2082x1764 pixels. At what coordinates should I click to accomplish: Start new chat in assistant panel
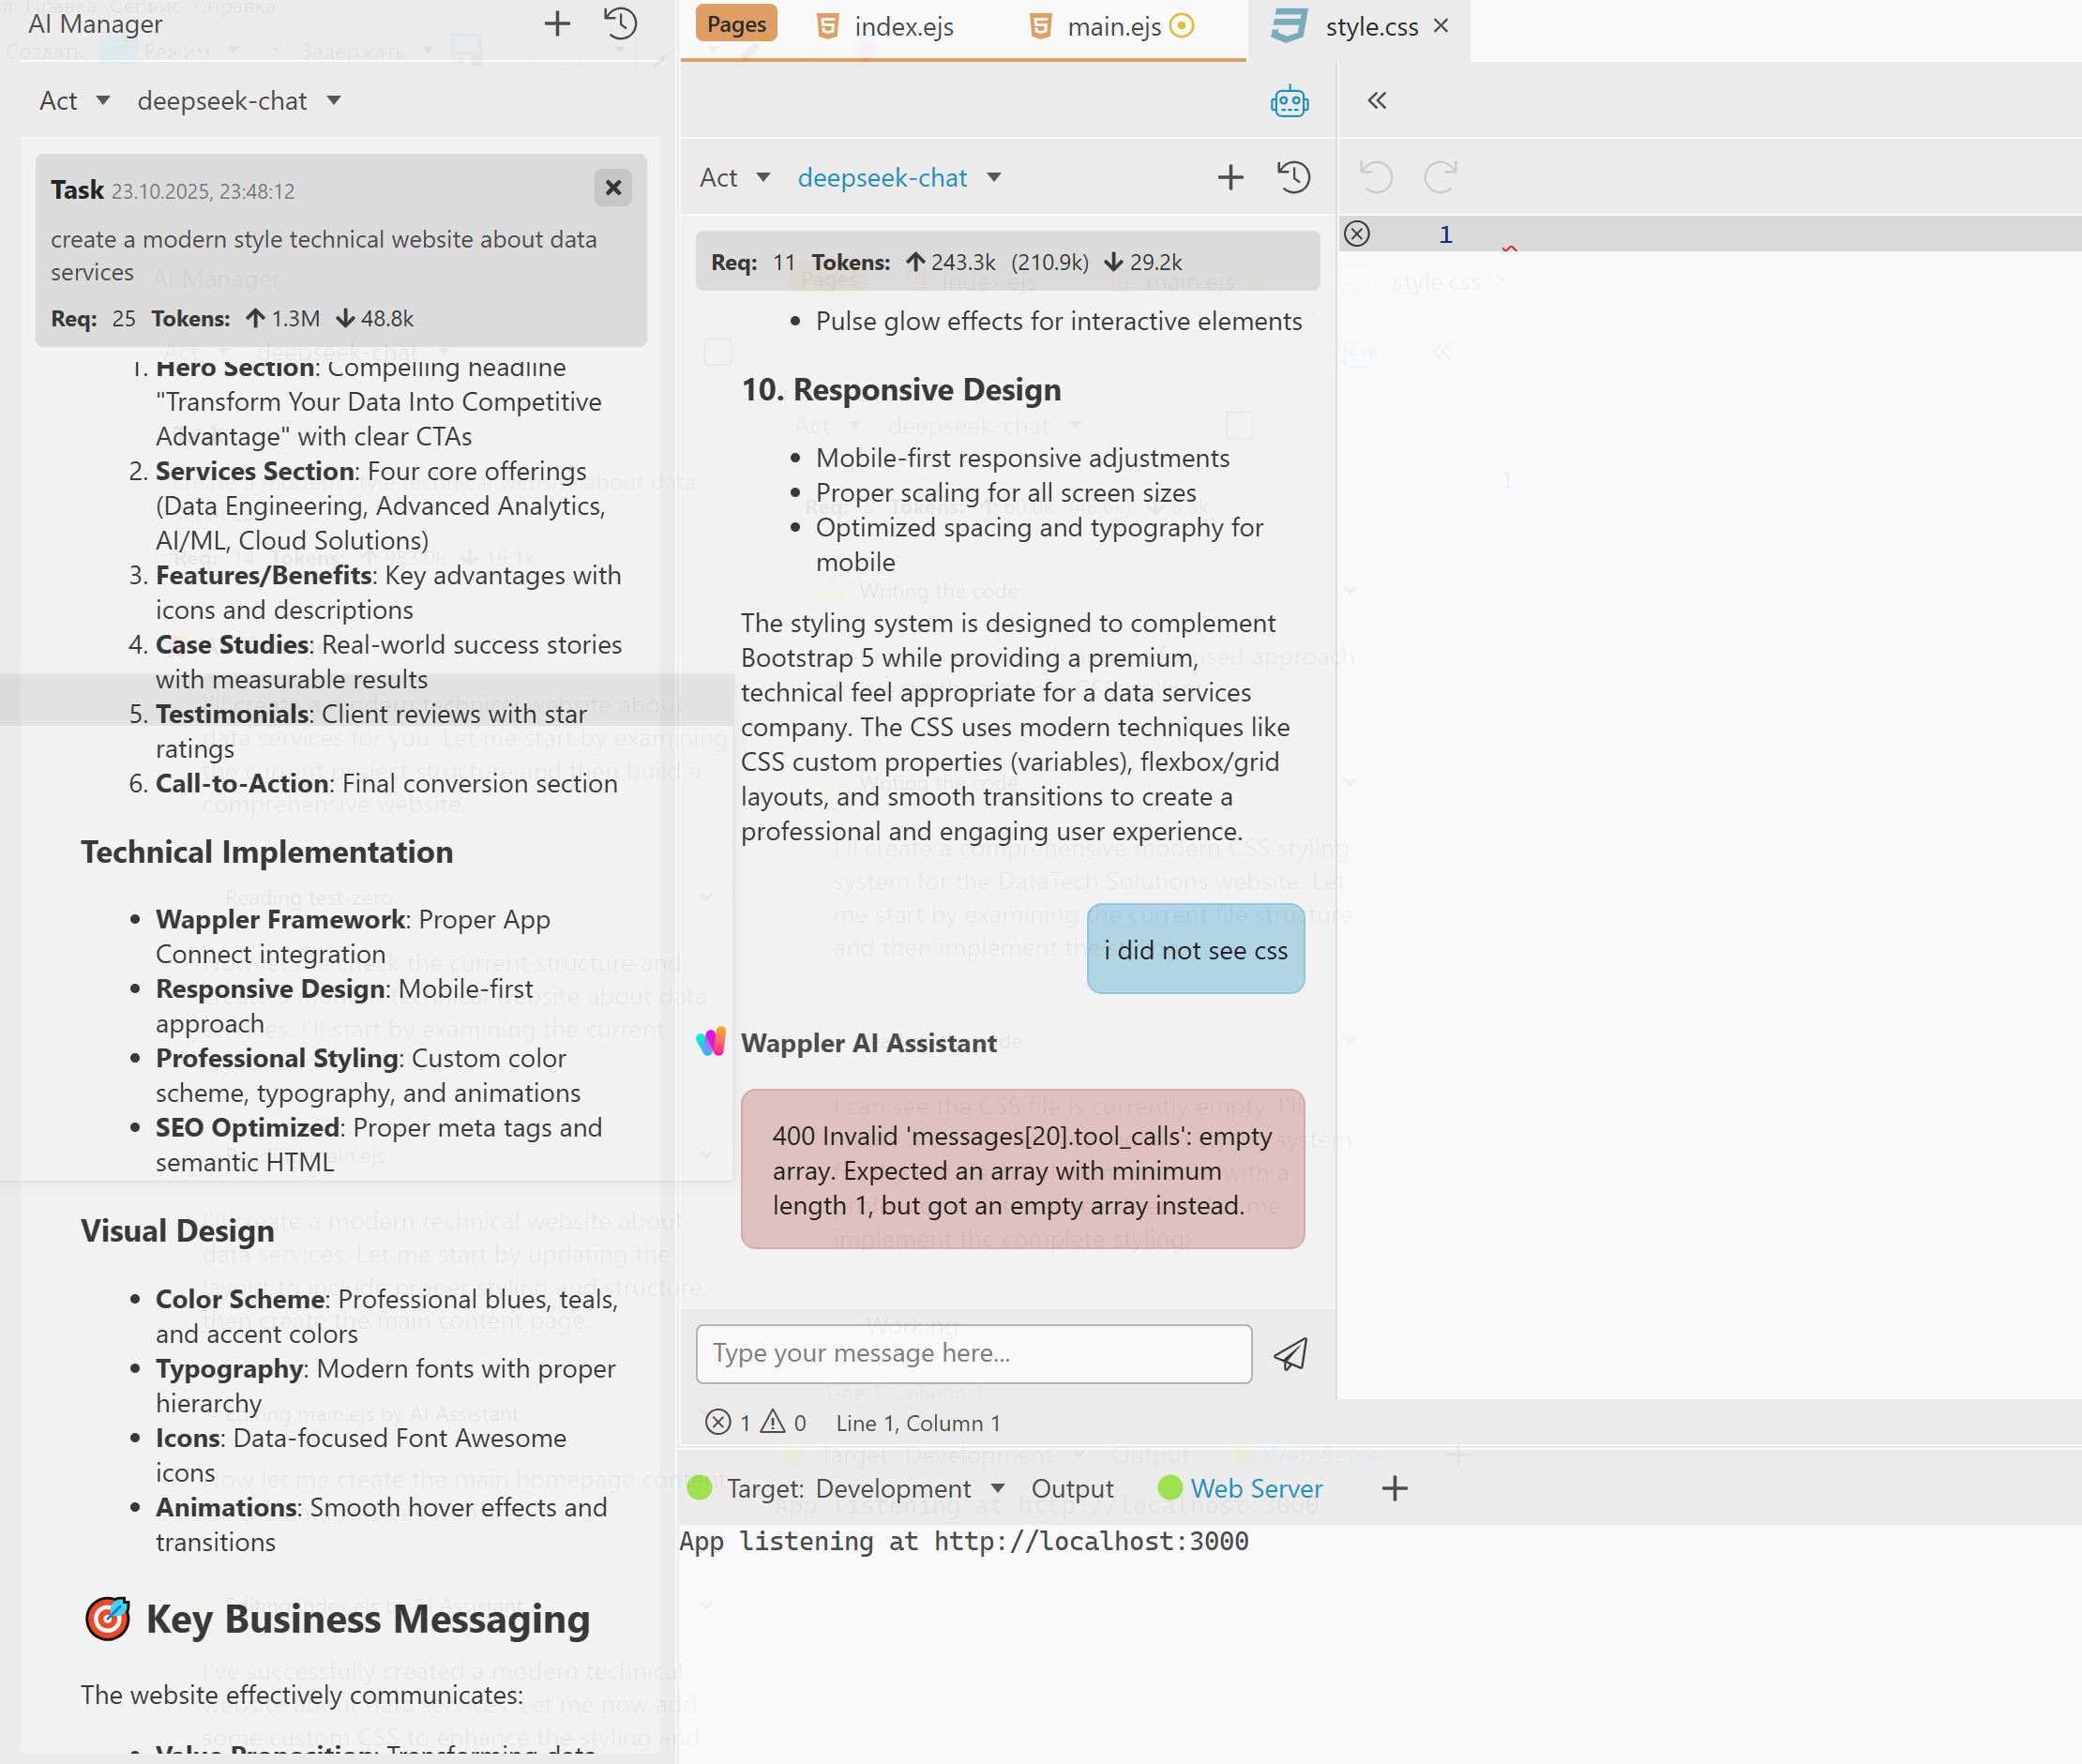[1230, 178]
